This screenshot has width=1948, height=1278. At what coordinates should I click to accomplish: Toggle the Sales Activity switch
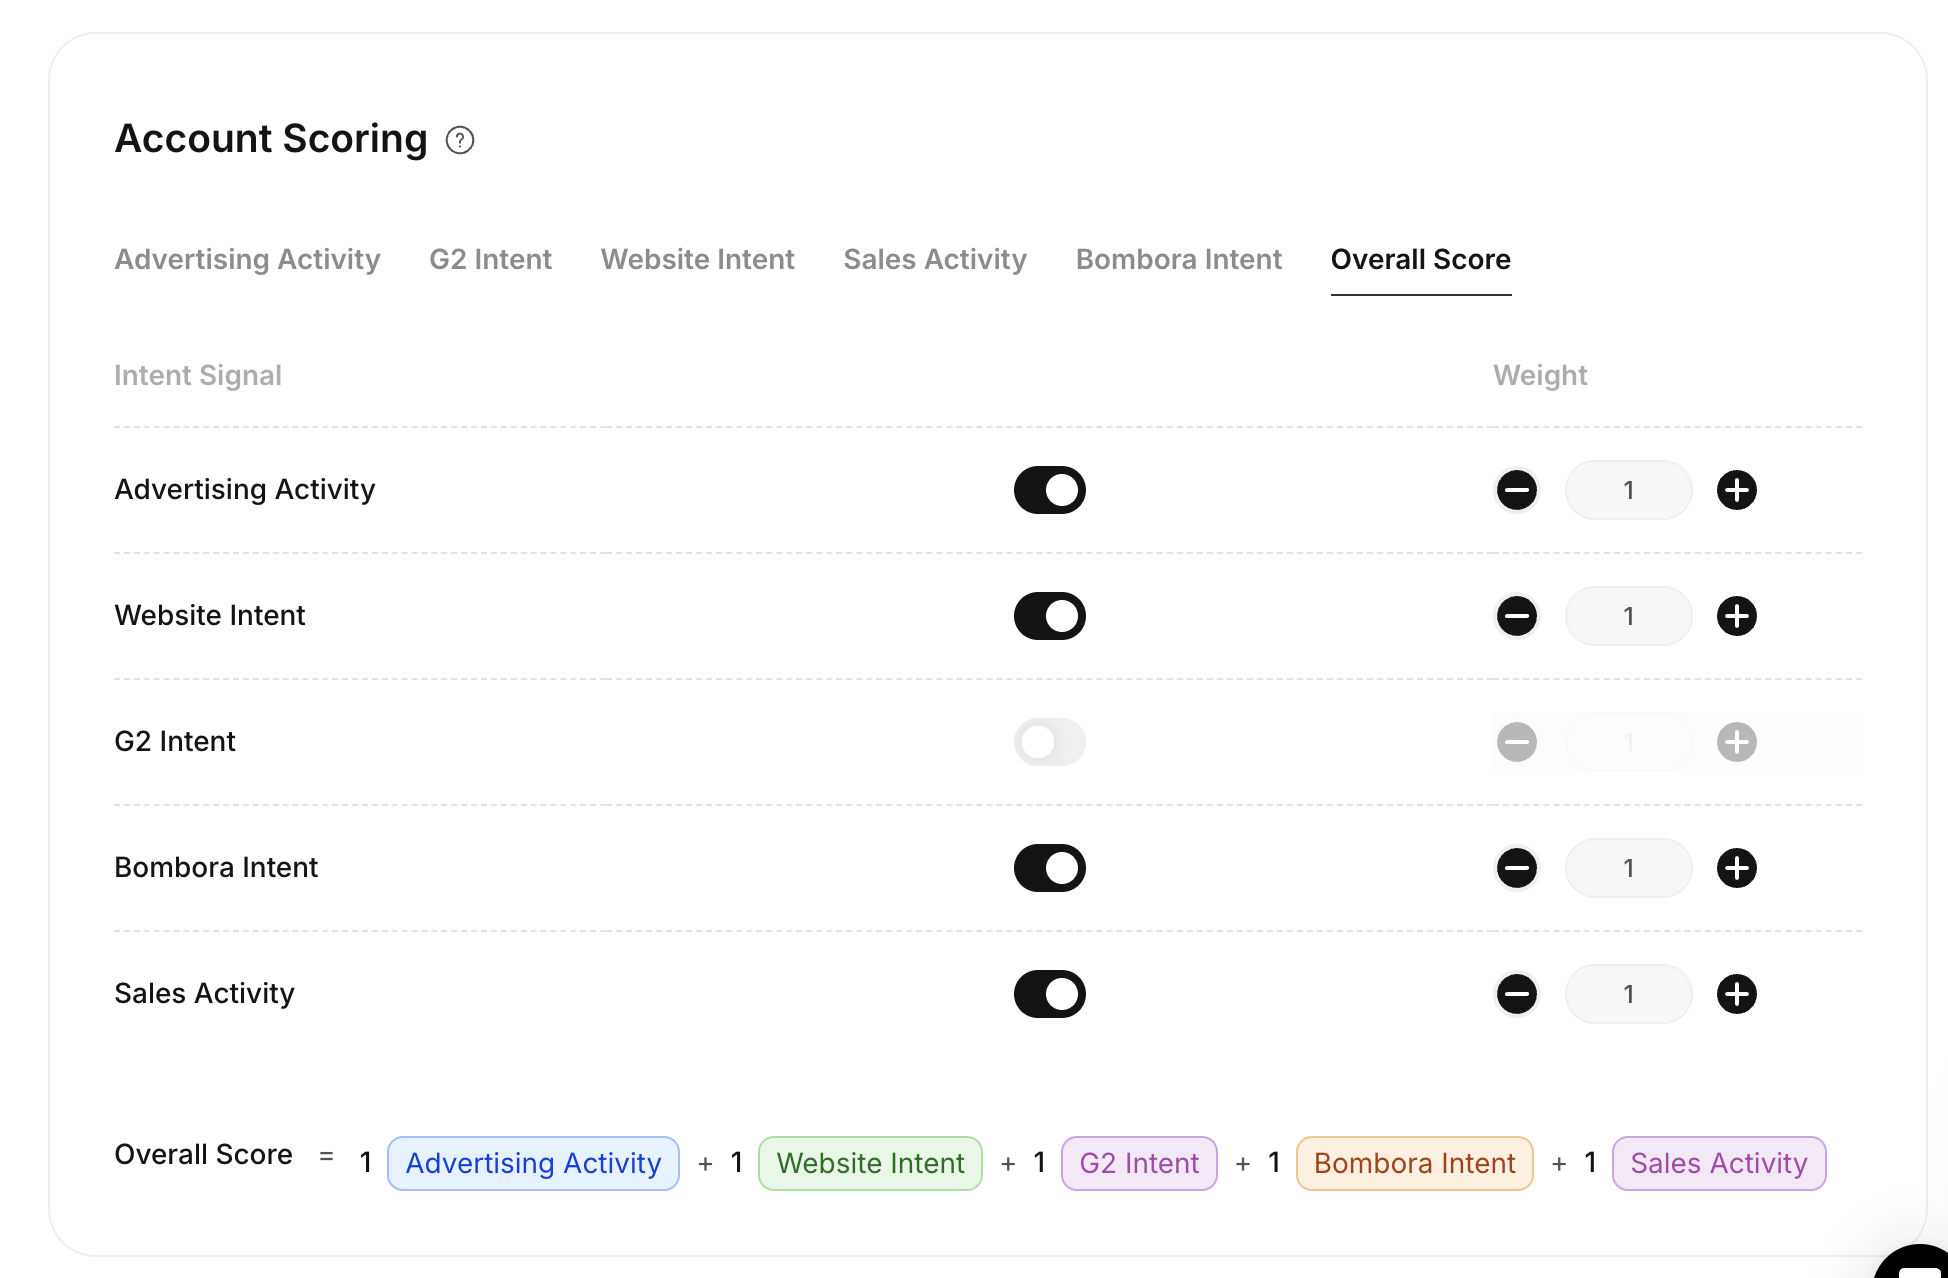point(1049,994)
